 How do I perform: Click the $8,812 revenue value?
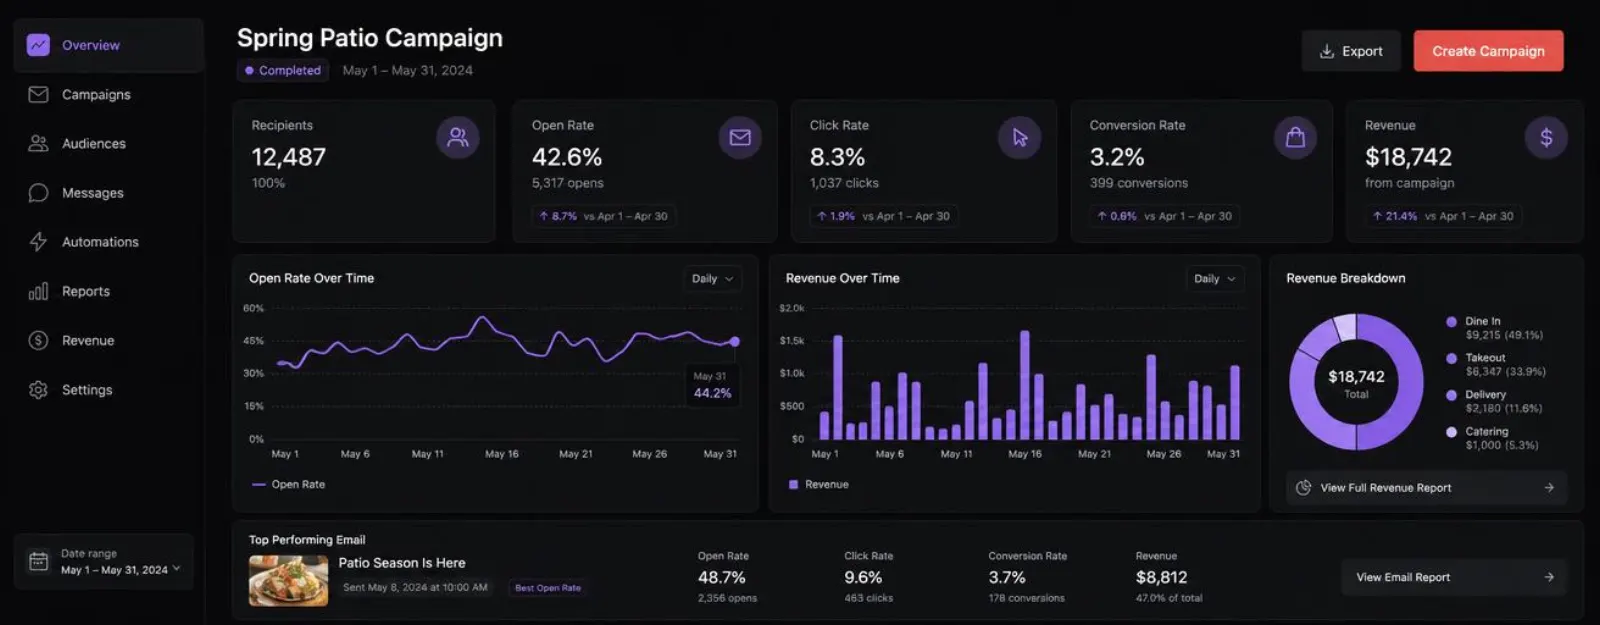[x=1161, y=577]
